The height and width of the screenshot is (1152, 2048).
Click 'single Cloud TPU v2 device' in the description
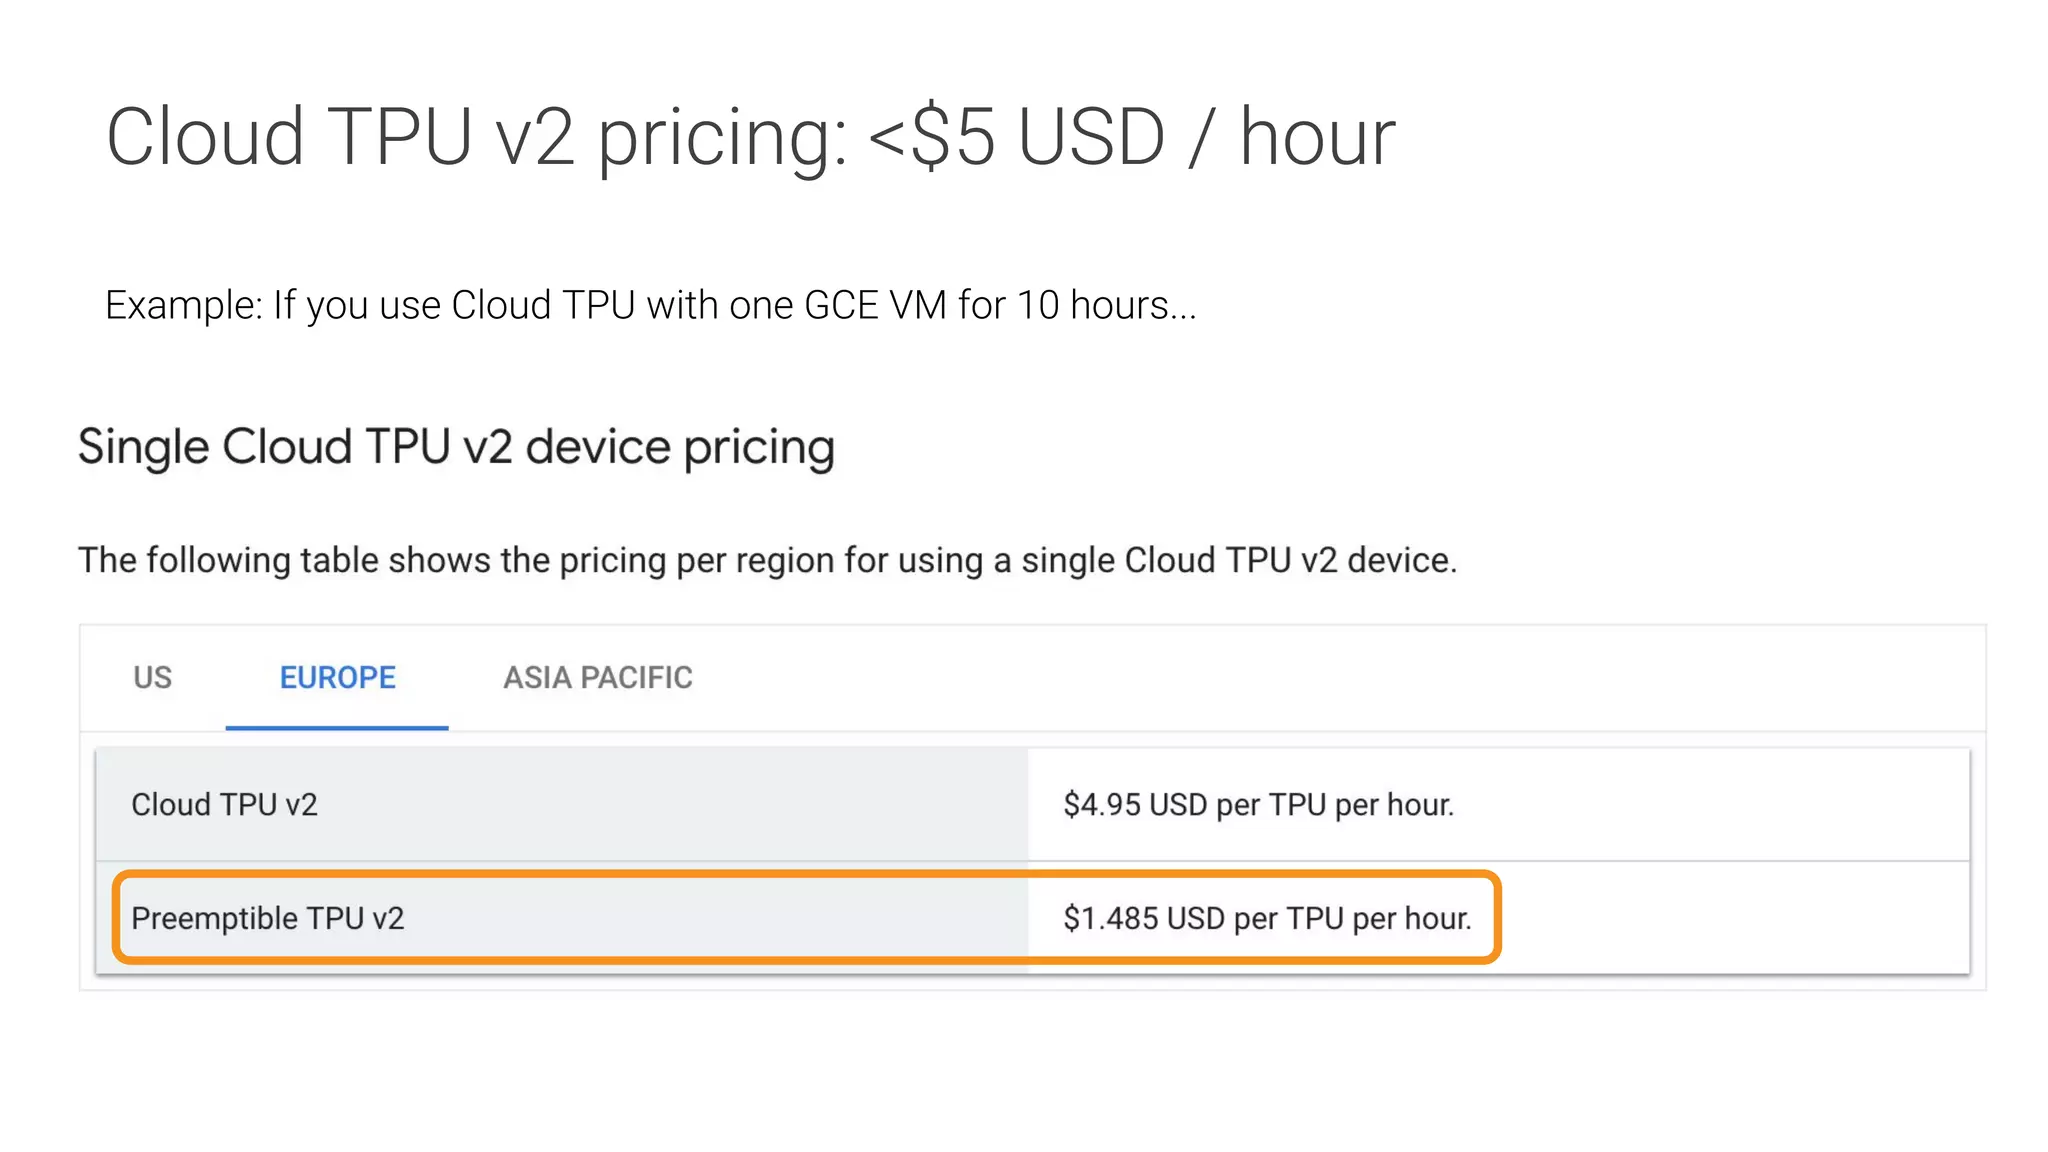pyautogui.click(x=1238, y=560)
